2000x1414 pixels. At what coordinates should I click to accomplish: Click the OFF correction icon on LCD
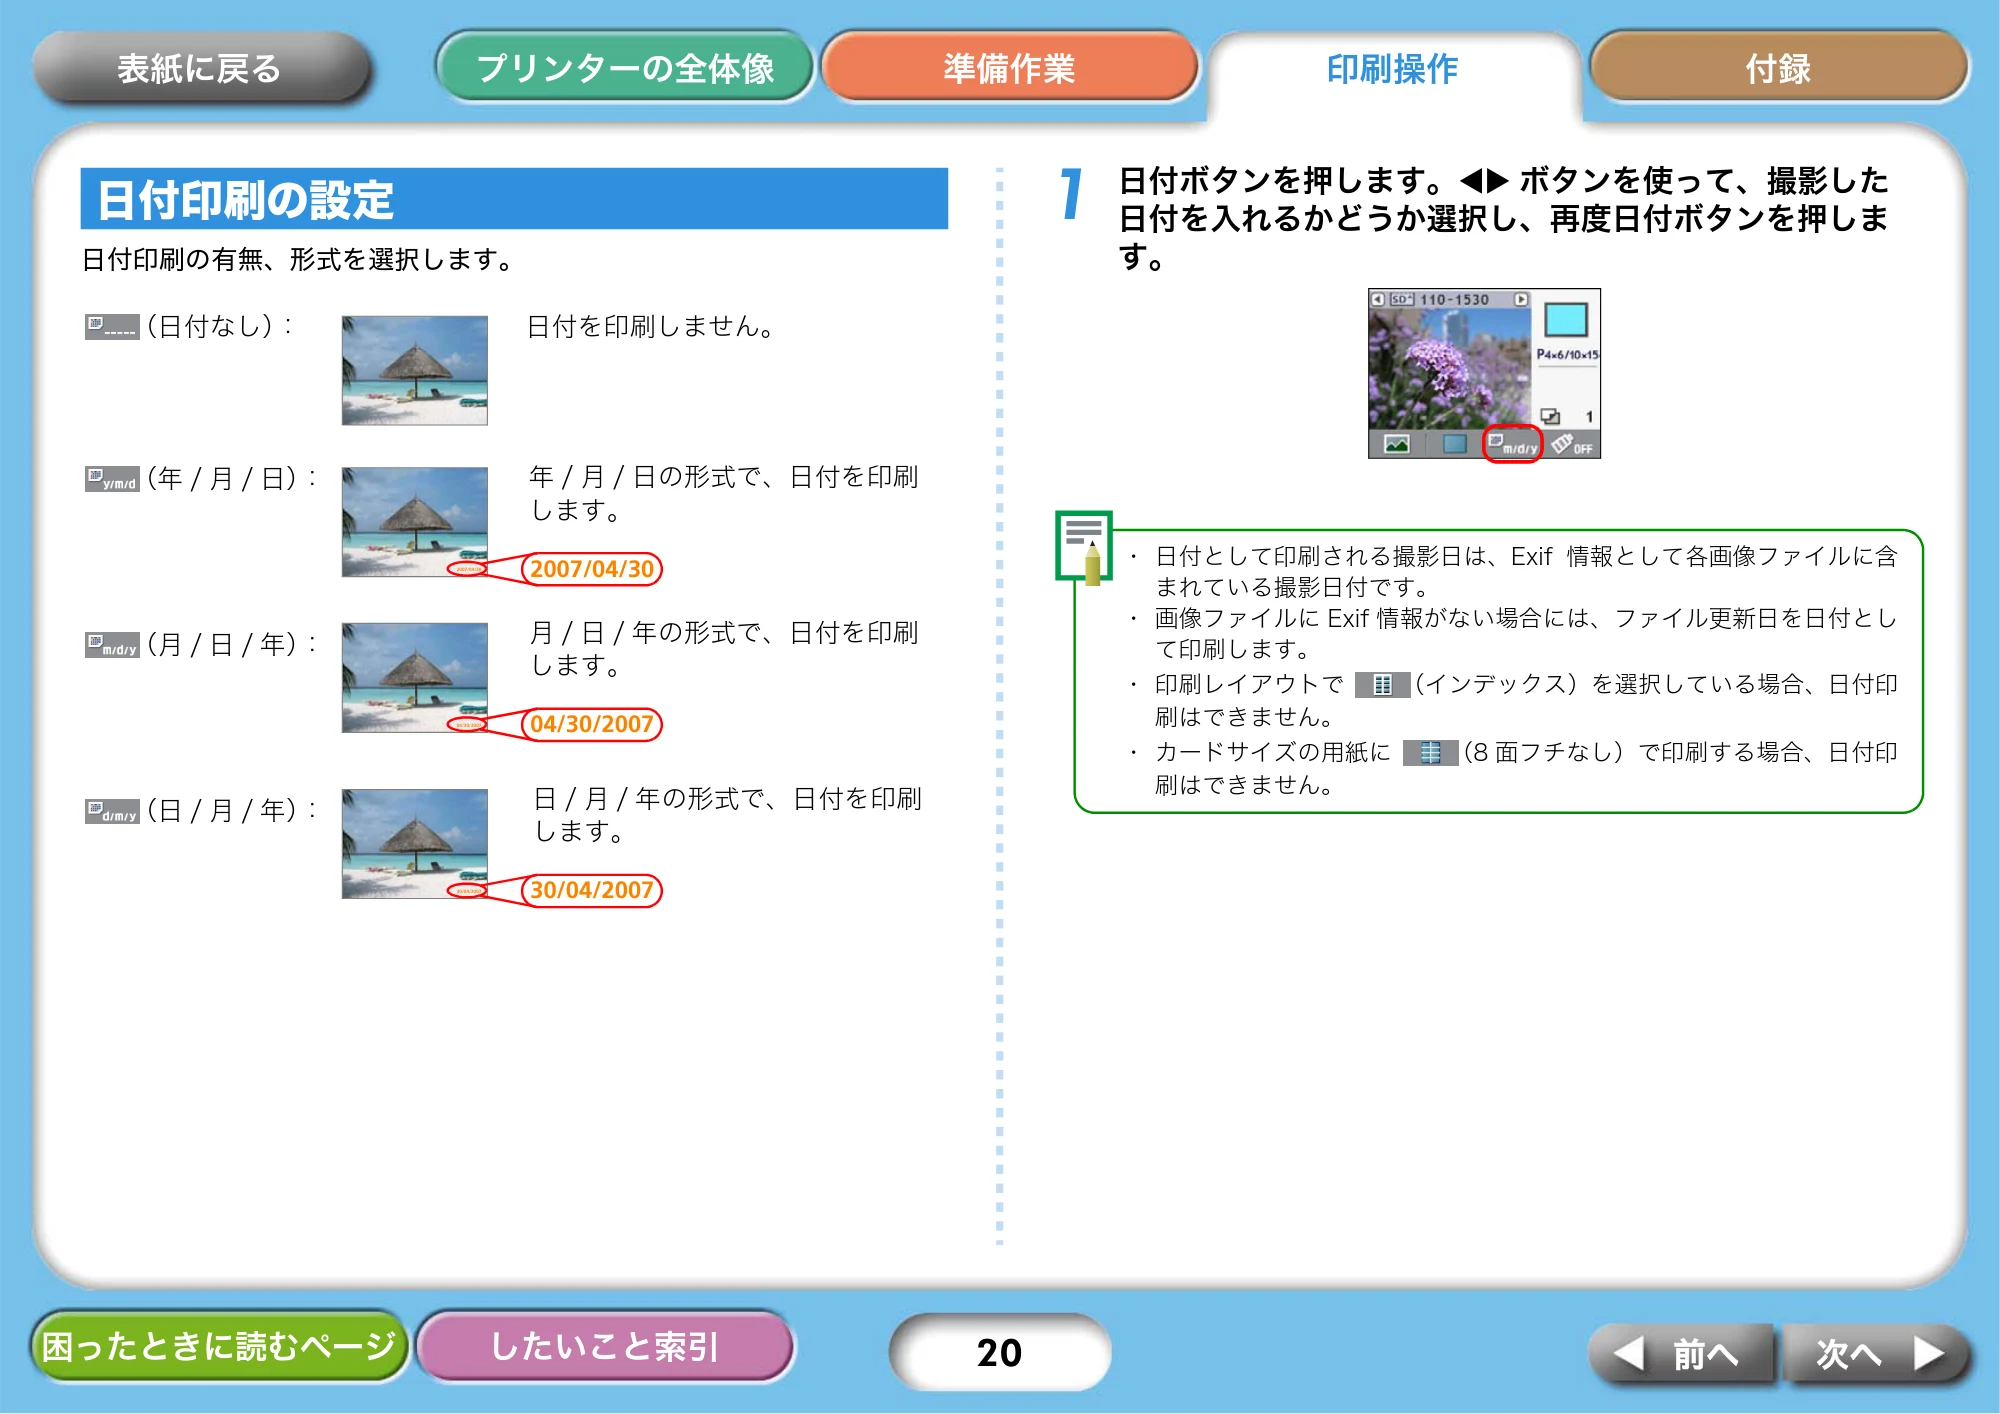[1572, 444]
